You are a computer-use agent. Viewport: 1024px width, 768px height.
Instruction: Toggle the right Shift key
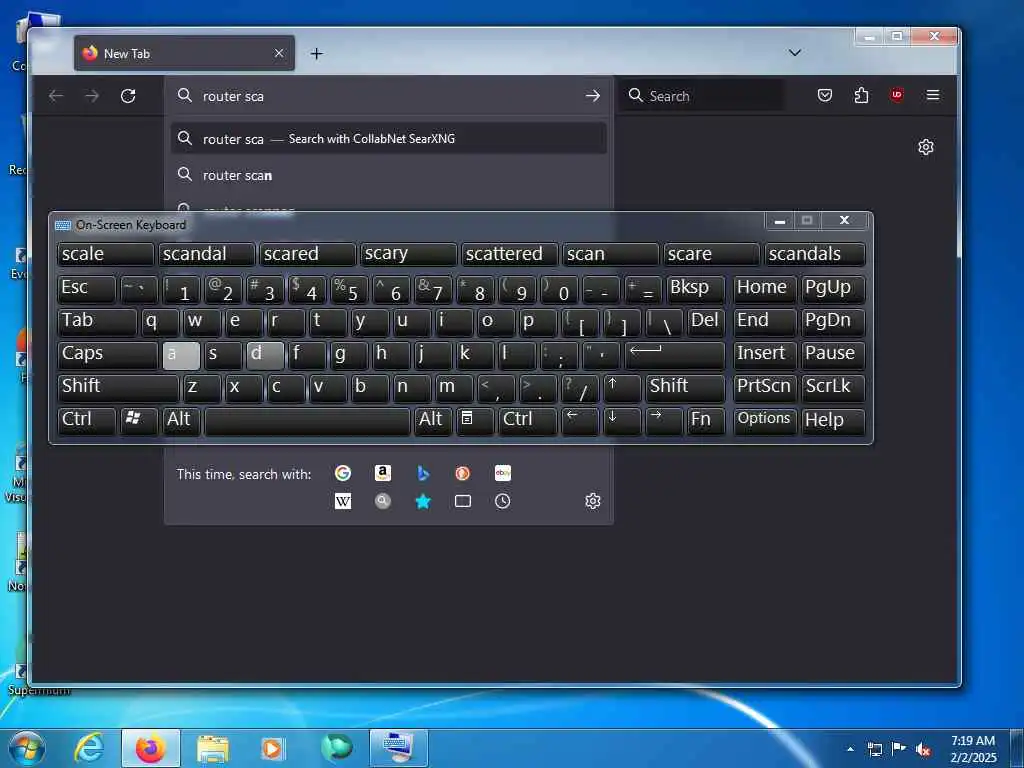(685, 387)
